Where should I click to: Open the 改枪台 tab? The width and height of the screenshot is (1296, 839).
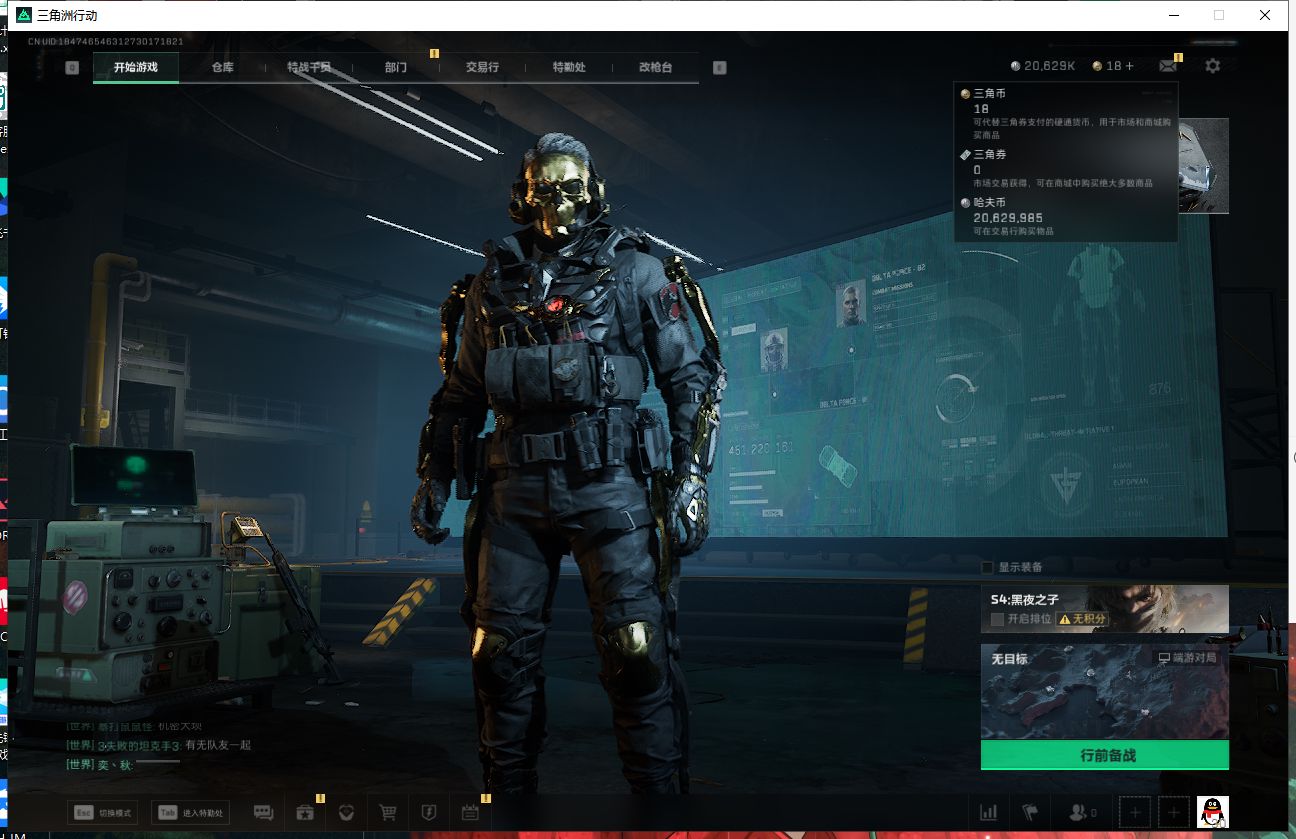pos(655,67)
